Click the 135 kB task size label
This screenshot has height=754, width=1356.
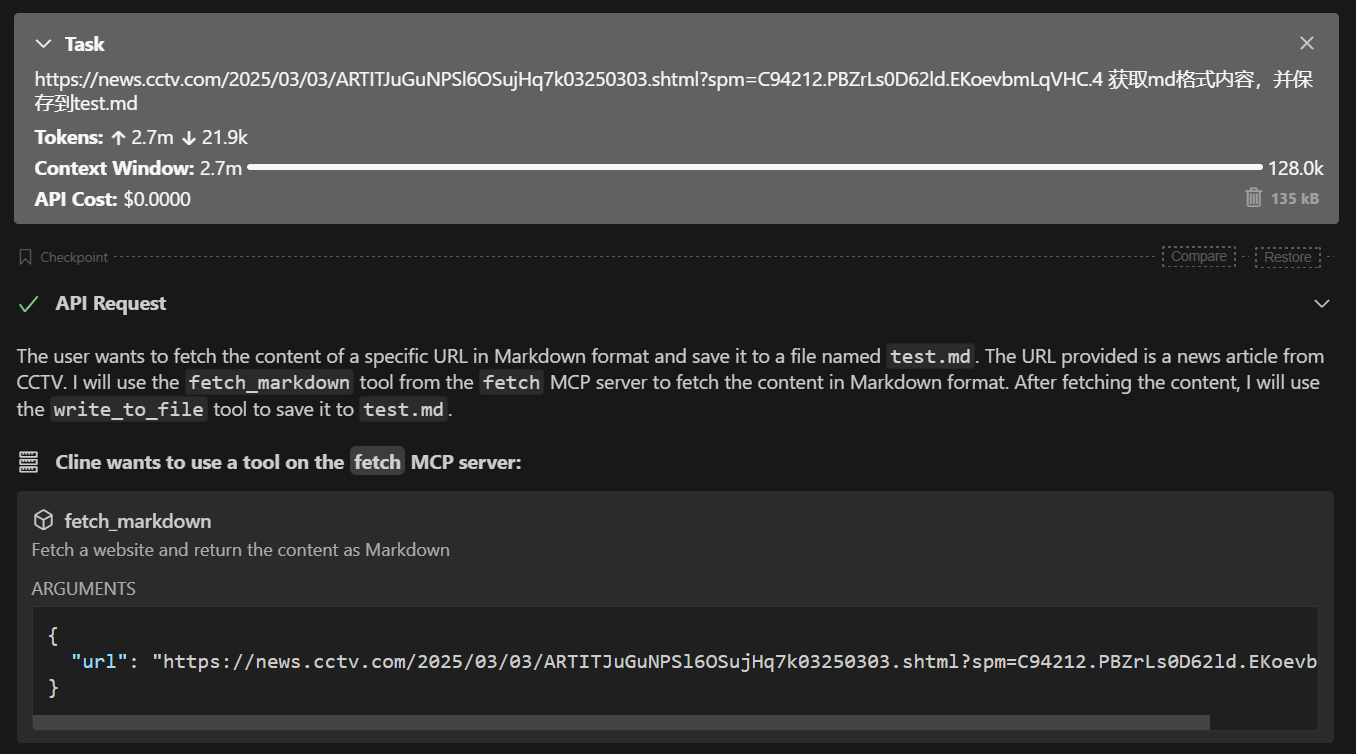tap(1295, 199)
